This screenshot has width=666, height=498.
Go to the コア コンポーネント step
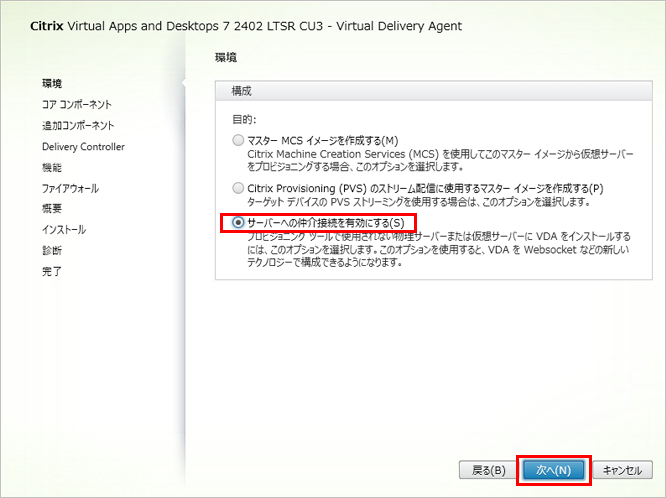point(76,104)
